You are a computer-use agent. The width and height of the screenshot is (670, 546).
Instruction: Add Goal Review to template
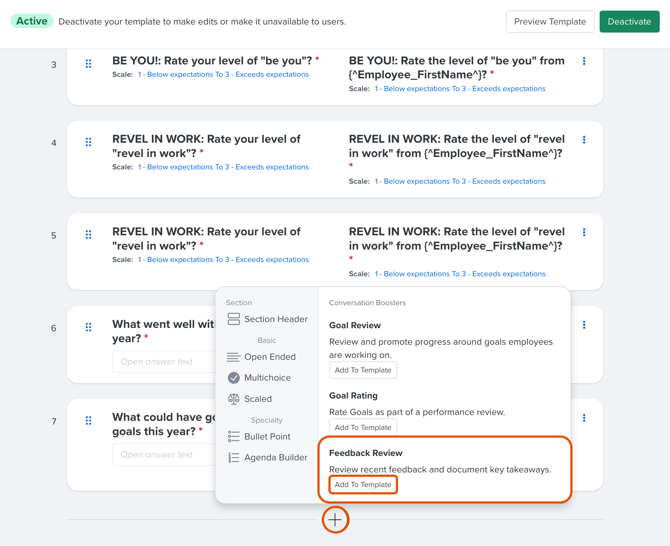tap(363, 370)
